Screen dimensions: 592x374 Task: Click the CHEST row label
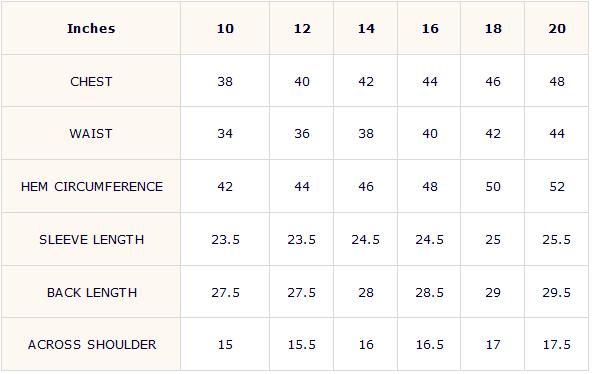pos(91,82)
